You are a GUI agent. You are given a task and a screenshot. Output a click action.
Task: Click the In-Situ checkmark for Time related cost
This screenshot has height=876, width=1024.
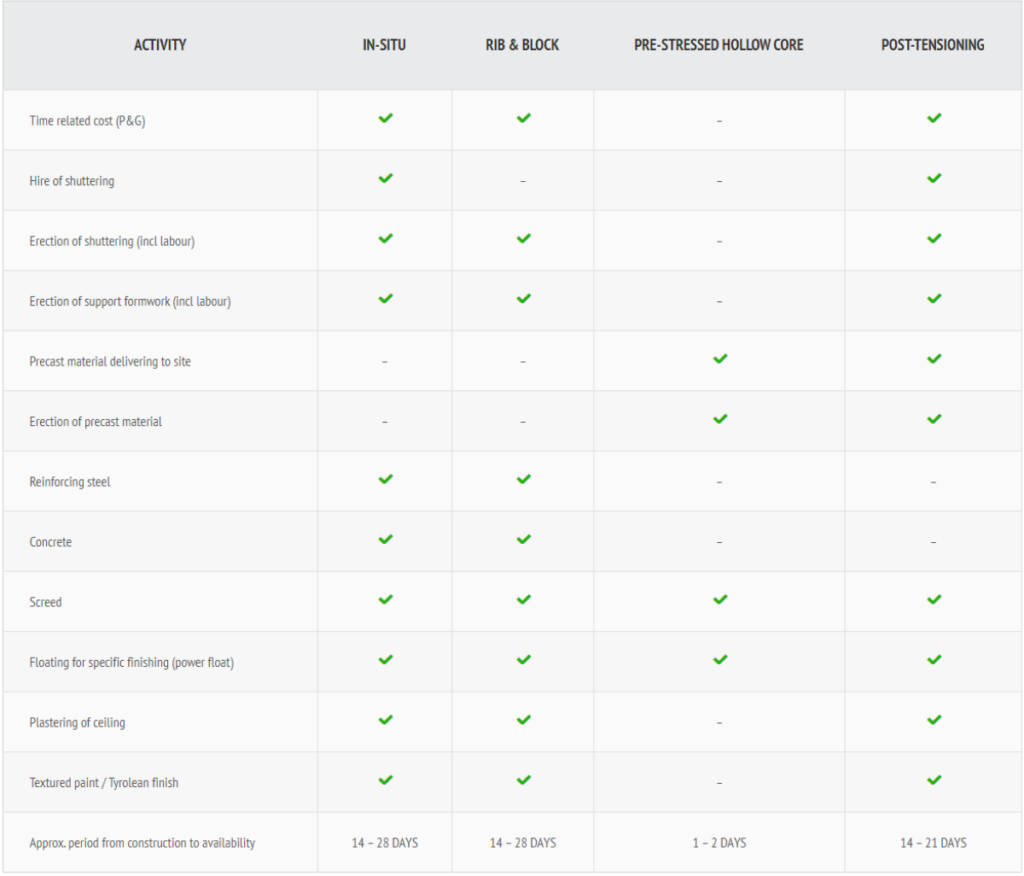tap(385, 118)
